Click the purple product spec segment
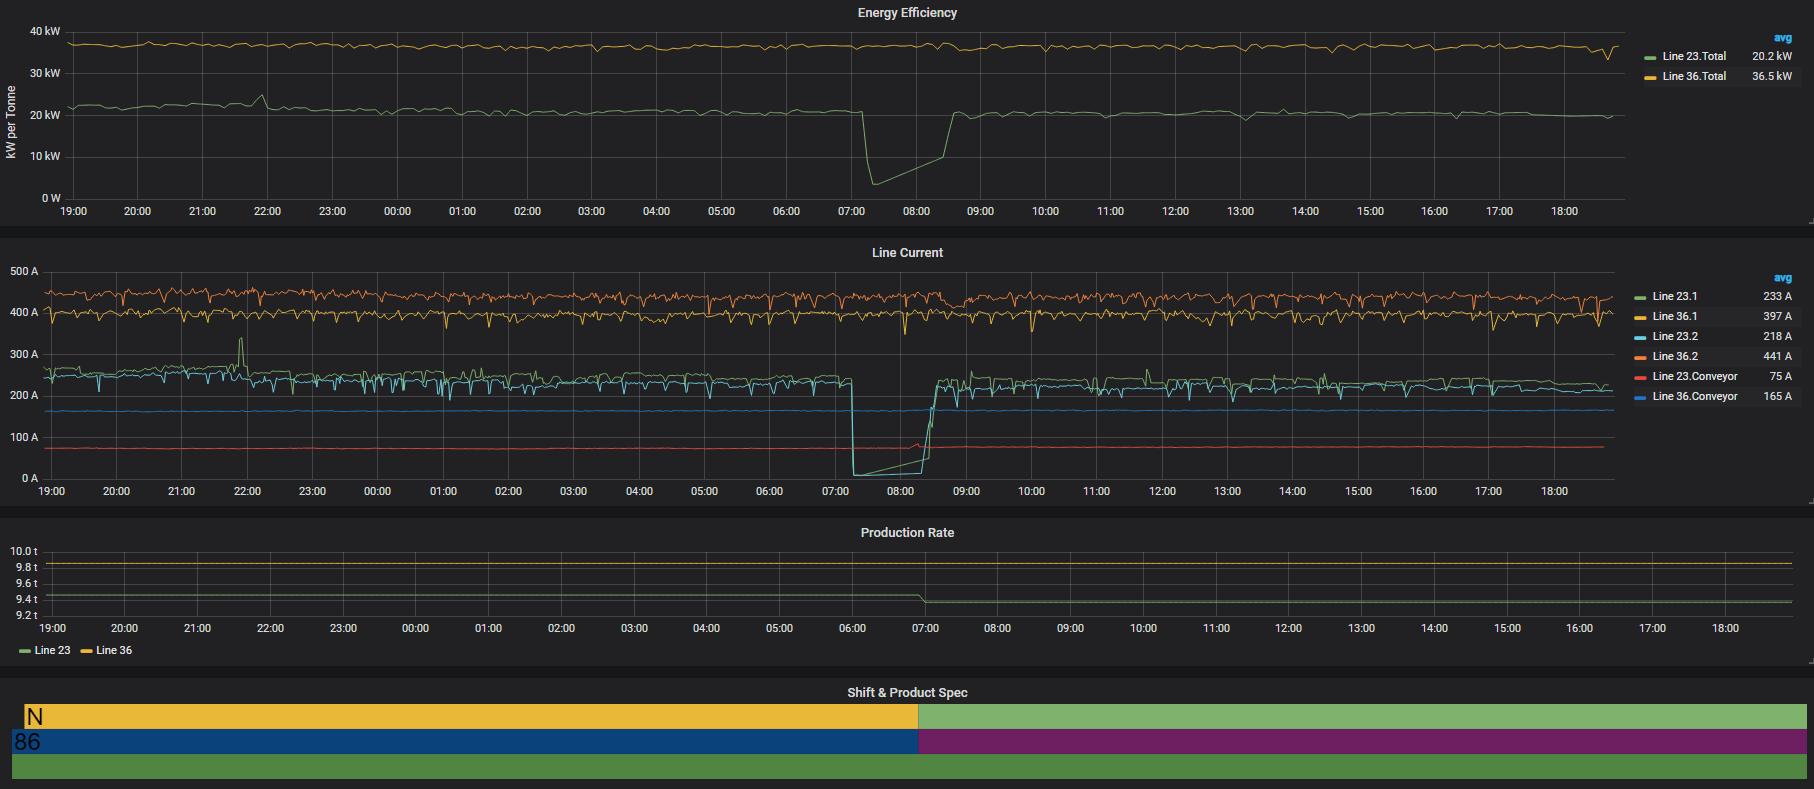The width and height of the screenshot is (1814, 789). pos(1360,741)
